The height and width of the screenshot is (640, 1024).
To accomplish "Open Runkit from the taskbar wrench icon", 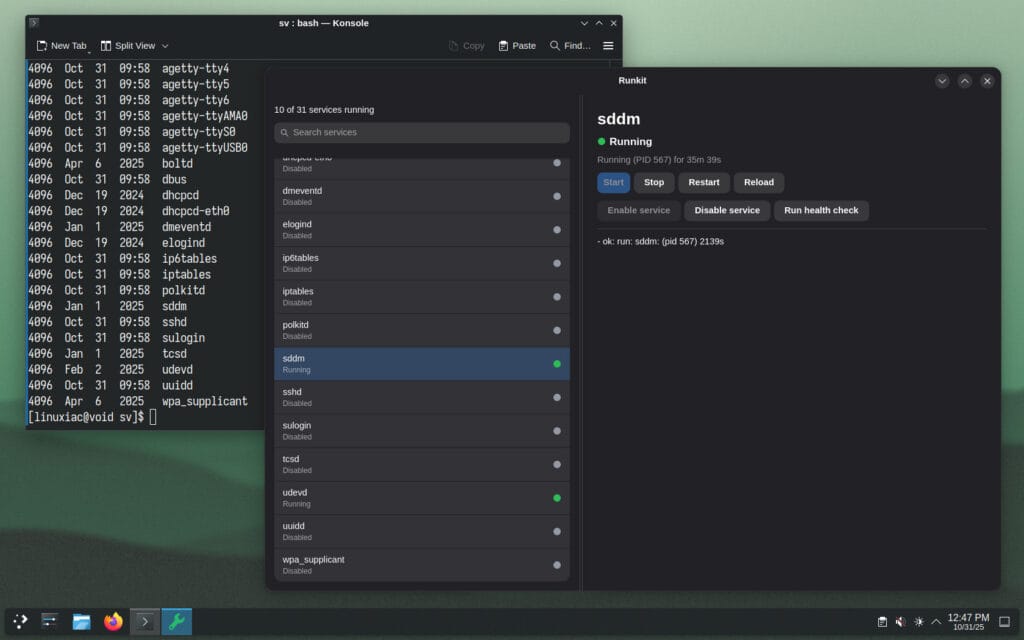I will point(175,621).
